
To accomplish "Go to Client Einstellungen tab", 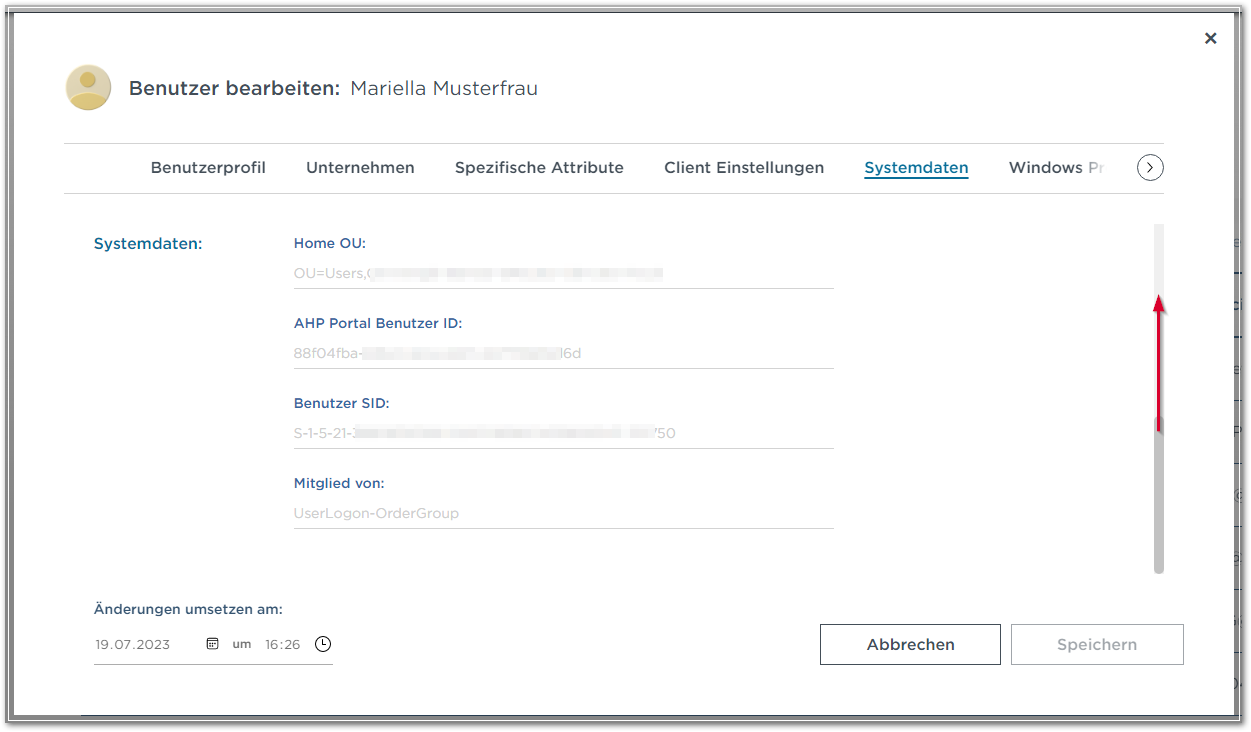I will (744, 168).
